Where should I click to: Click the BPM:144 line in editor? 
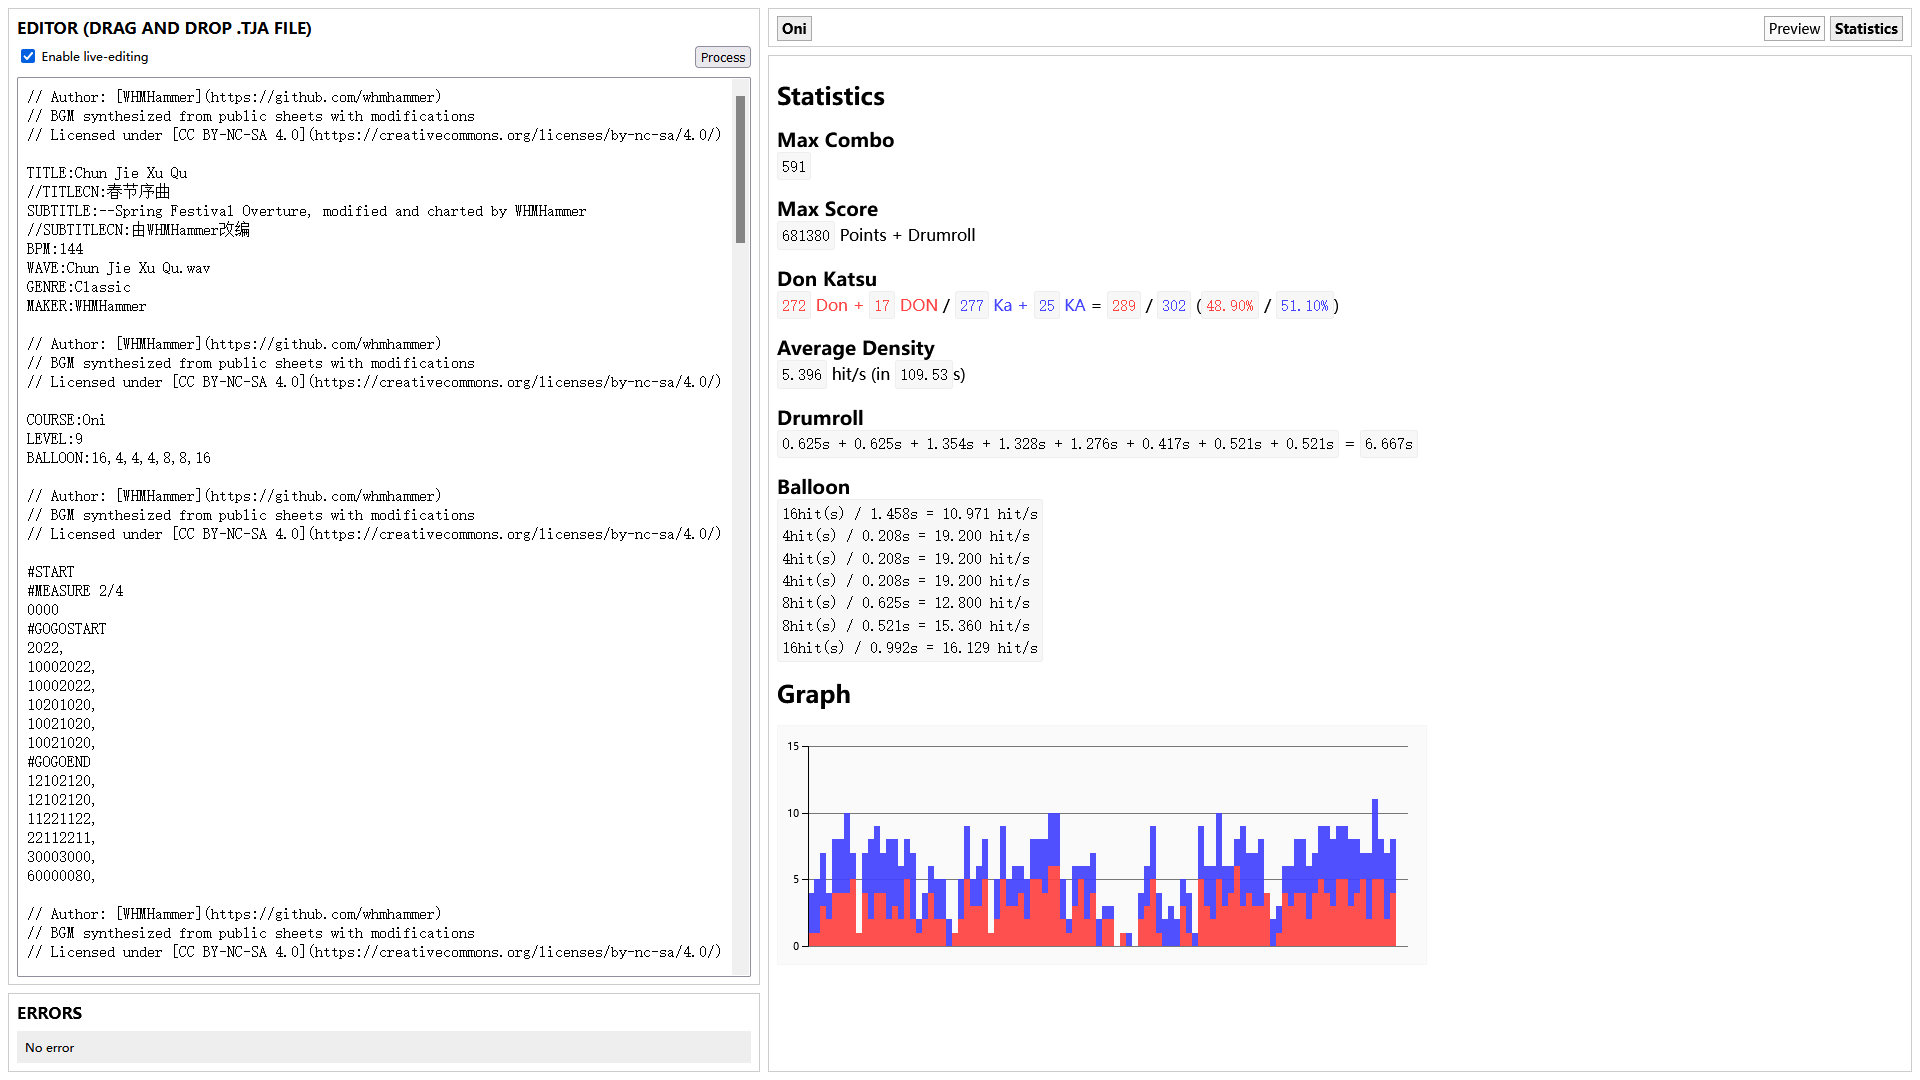pyautogui.click(x=55, y=249)
